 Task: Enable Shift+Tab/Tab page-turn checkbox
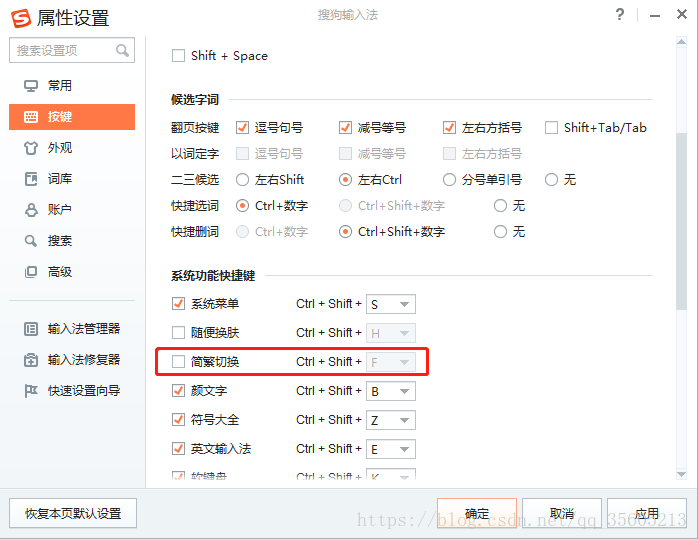552,128
